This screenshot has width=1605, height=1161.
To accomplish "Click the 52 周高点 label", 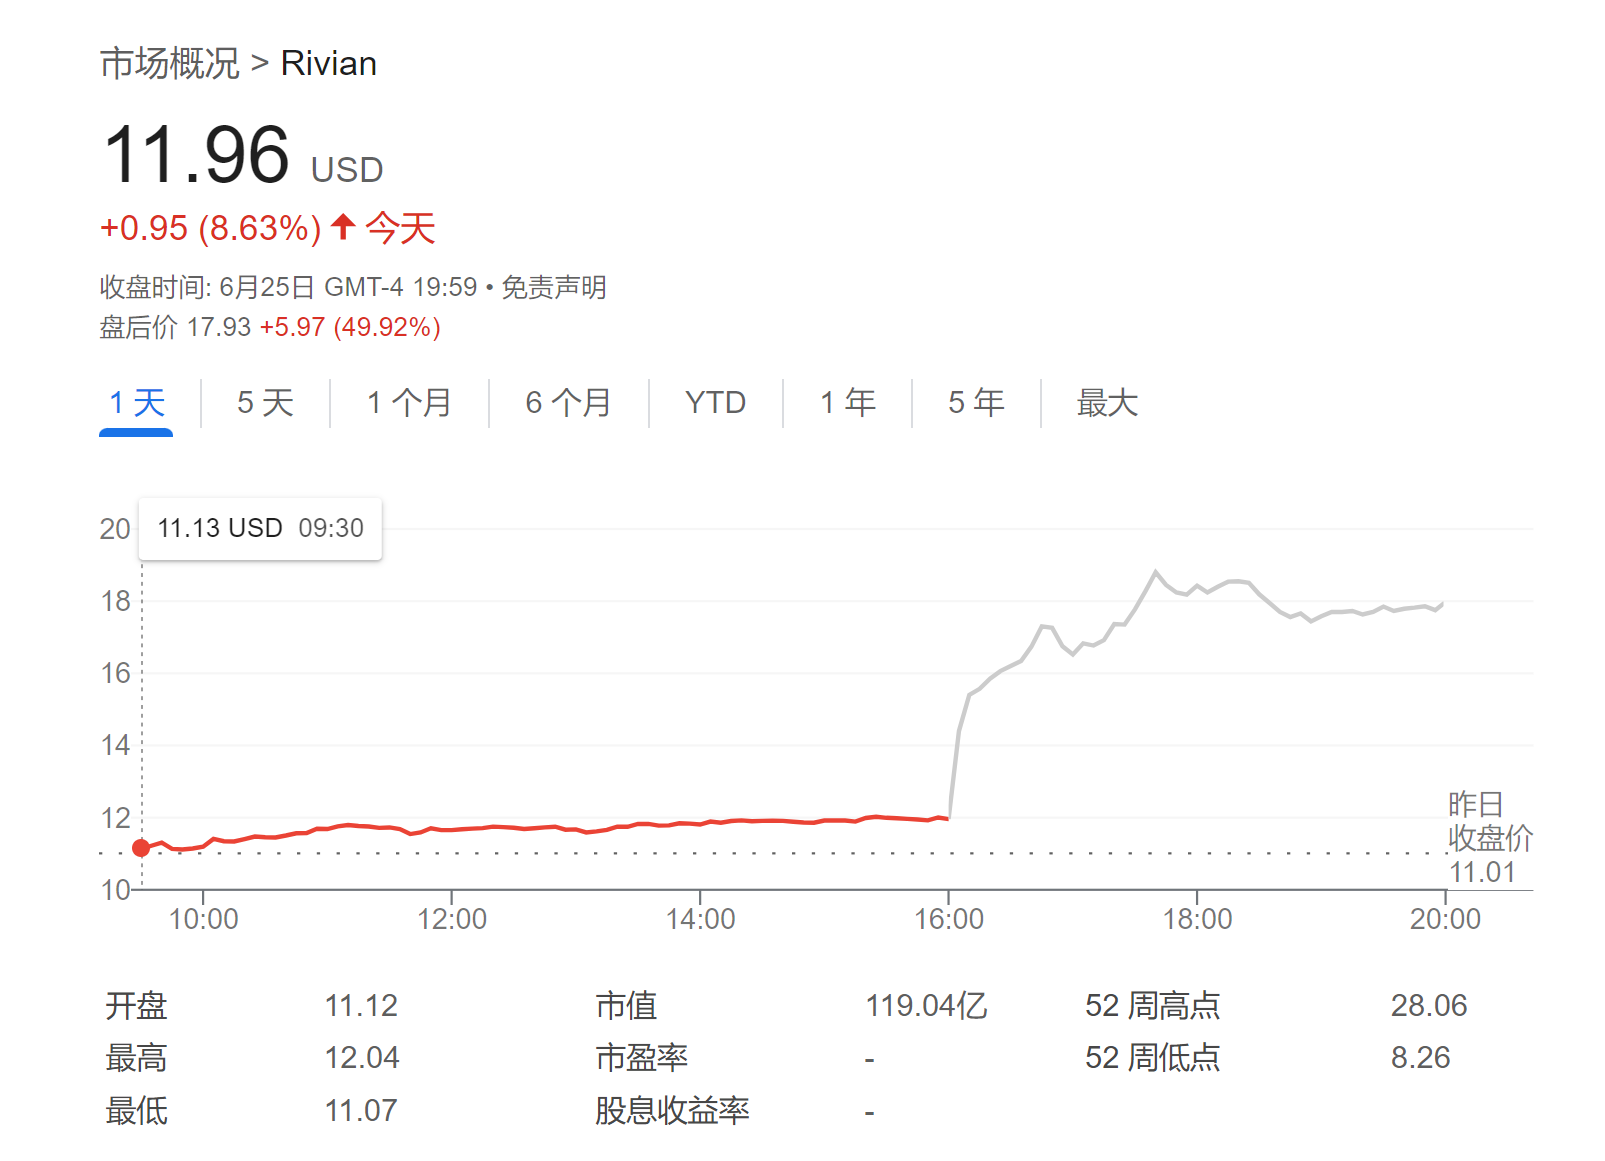I will (1152, 1005).
